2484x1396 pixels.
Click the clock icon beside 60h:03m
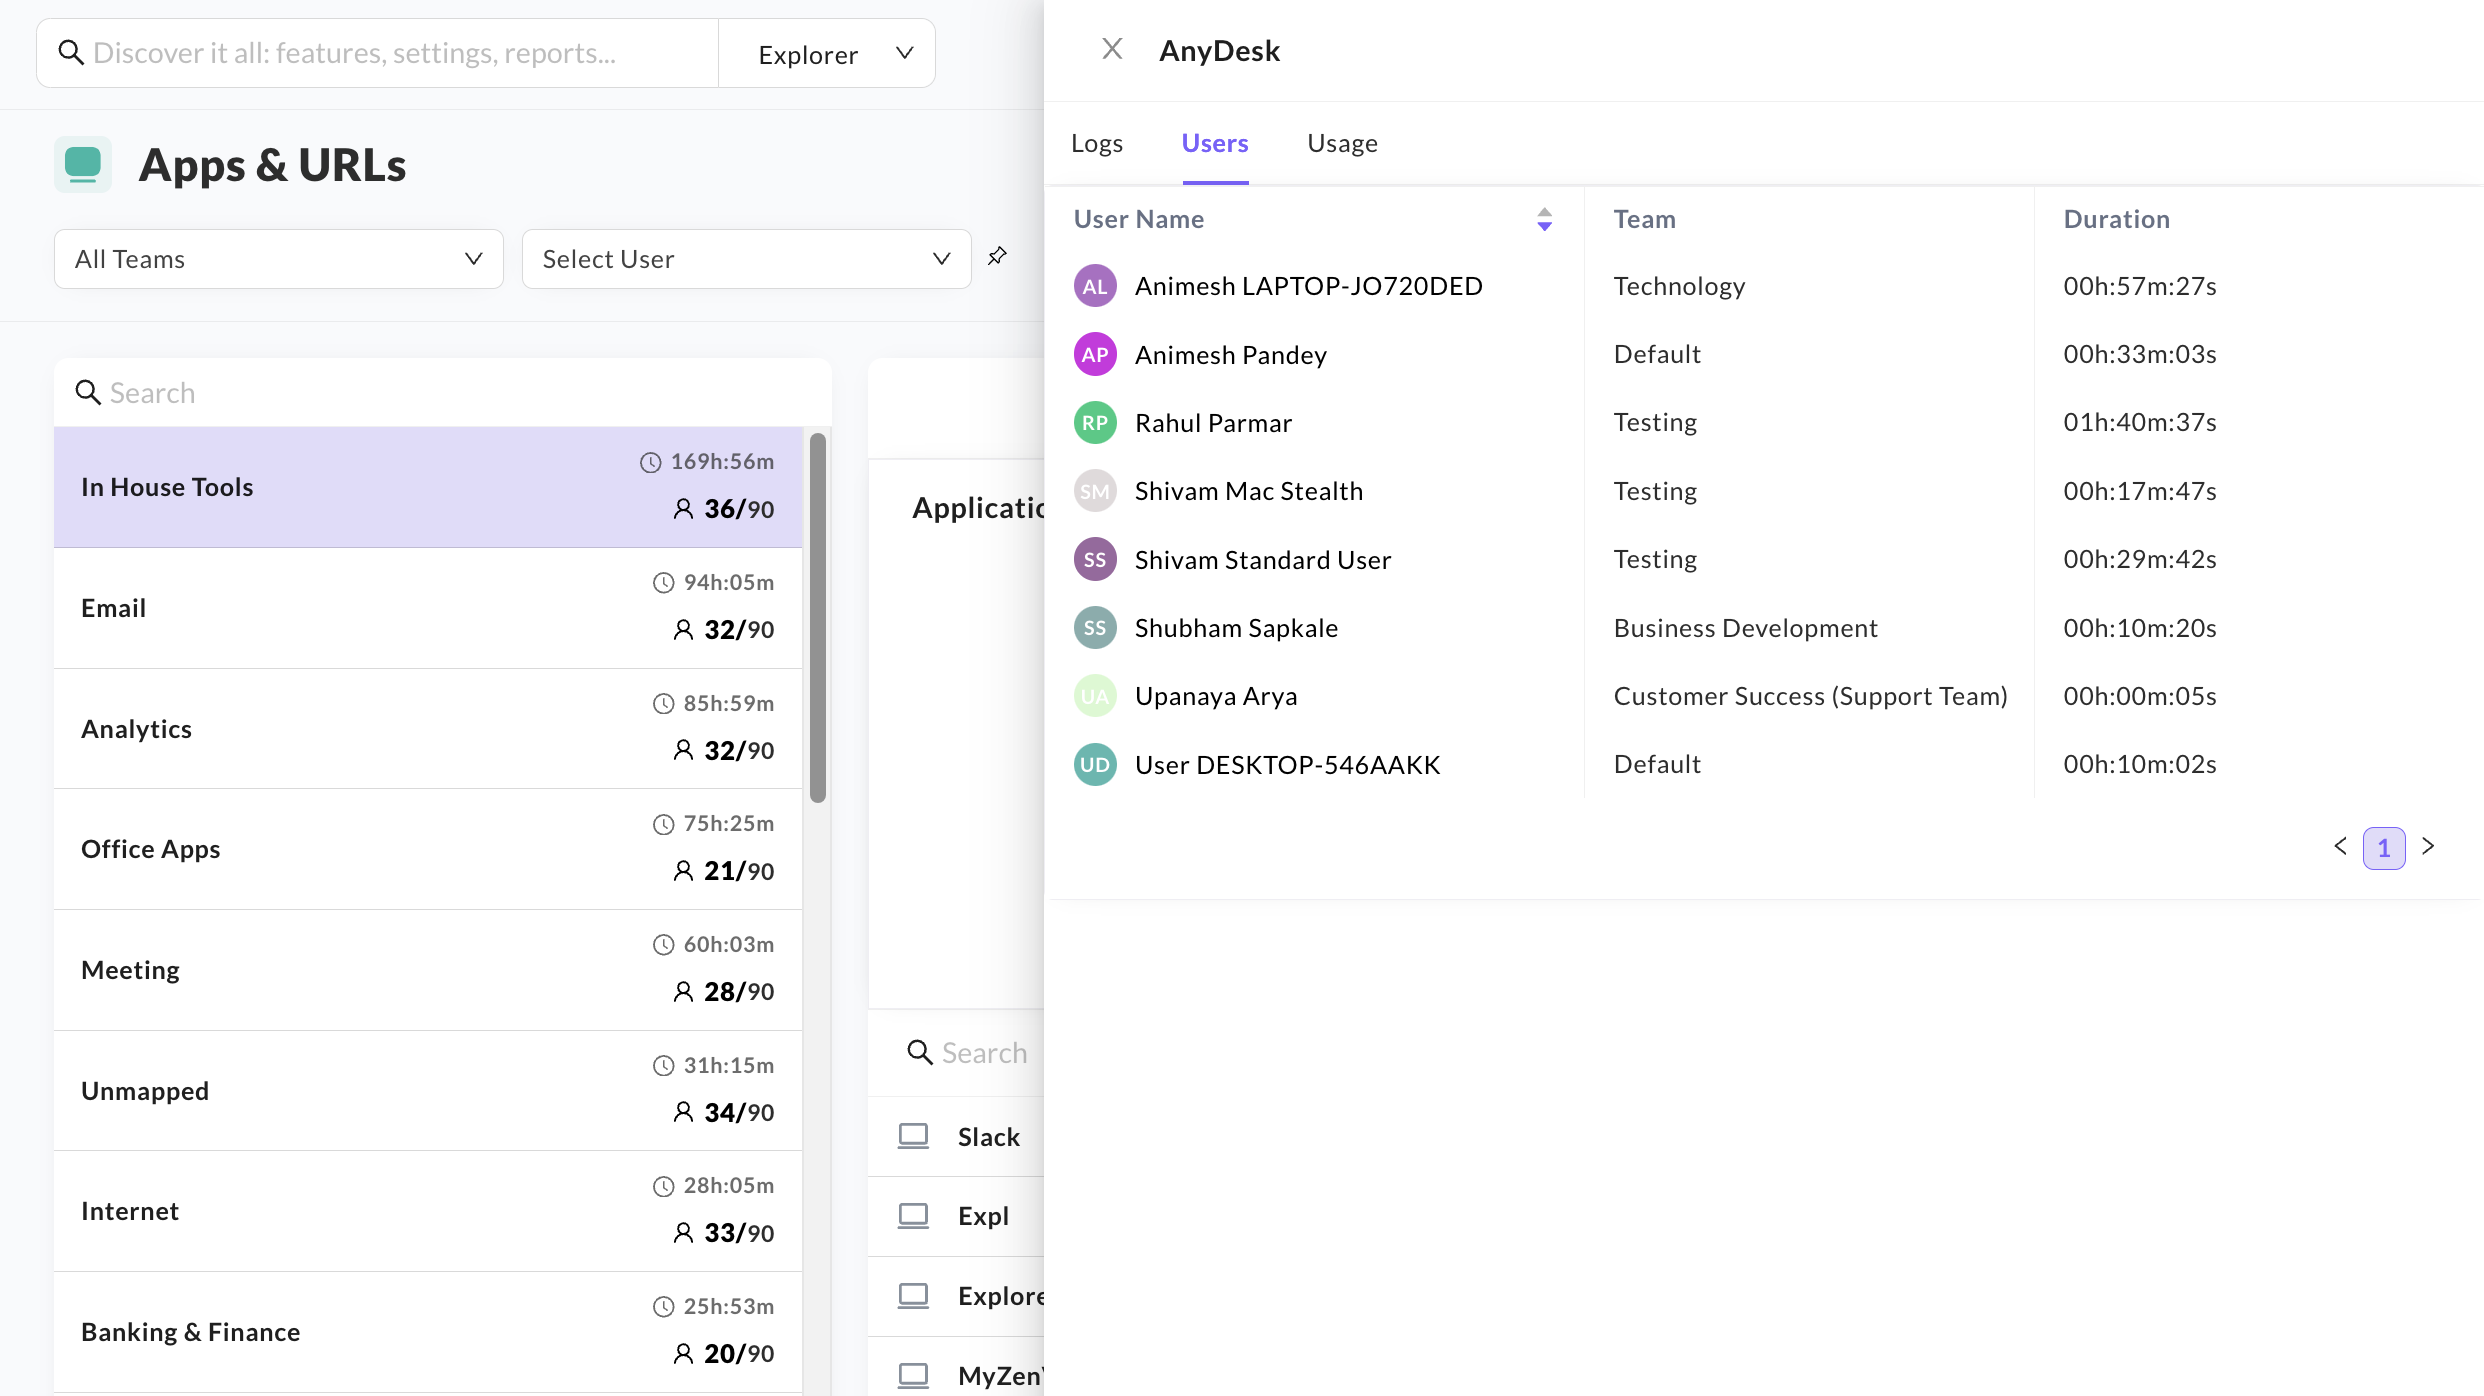click(x=664, y=945)
